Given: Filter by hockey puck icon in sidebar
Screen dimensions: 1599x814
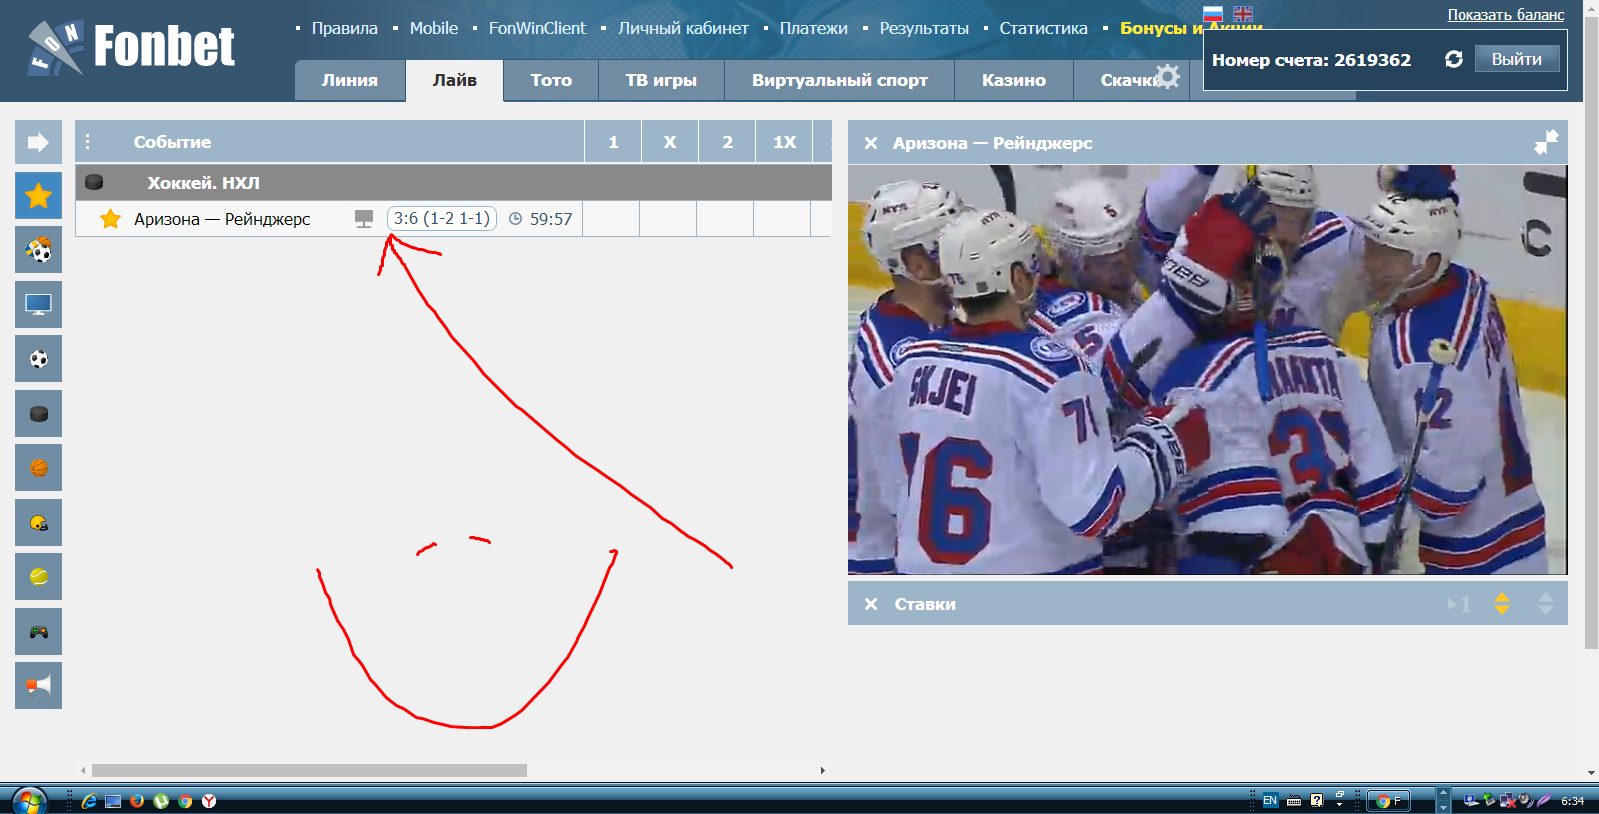Looking at the screenshot, I should [38, 413].
